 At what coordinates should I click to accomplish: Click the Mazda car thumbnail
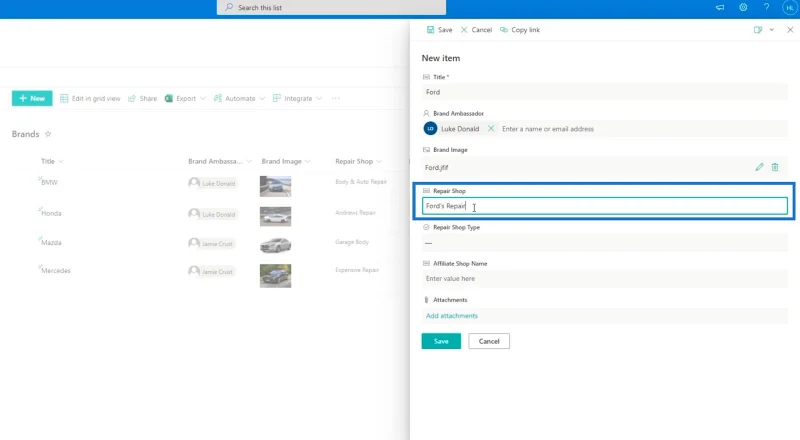click(x=276, y=246)
